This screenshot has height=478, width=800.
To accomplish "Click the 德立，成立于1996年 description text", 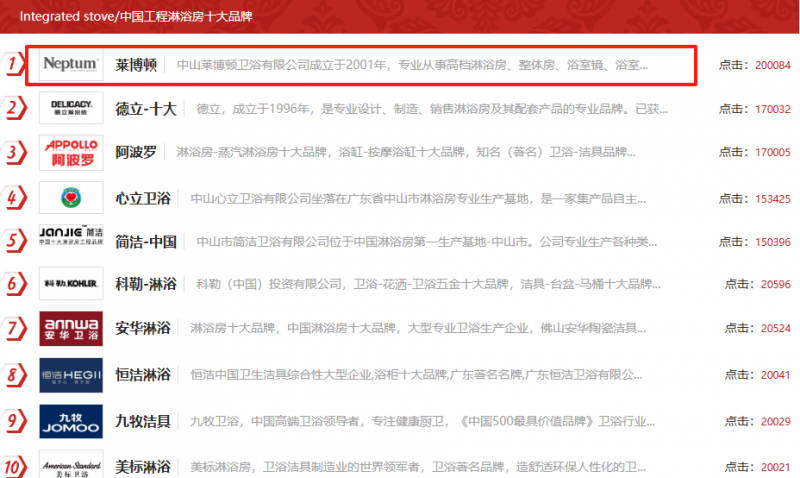I will (x=432, y=109).
